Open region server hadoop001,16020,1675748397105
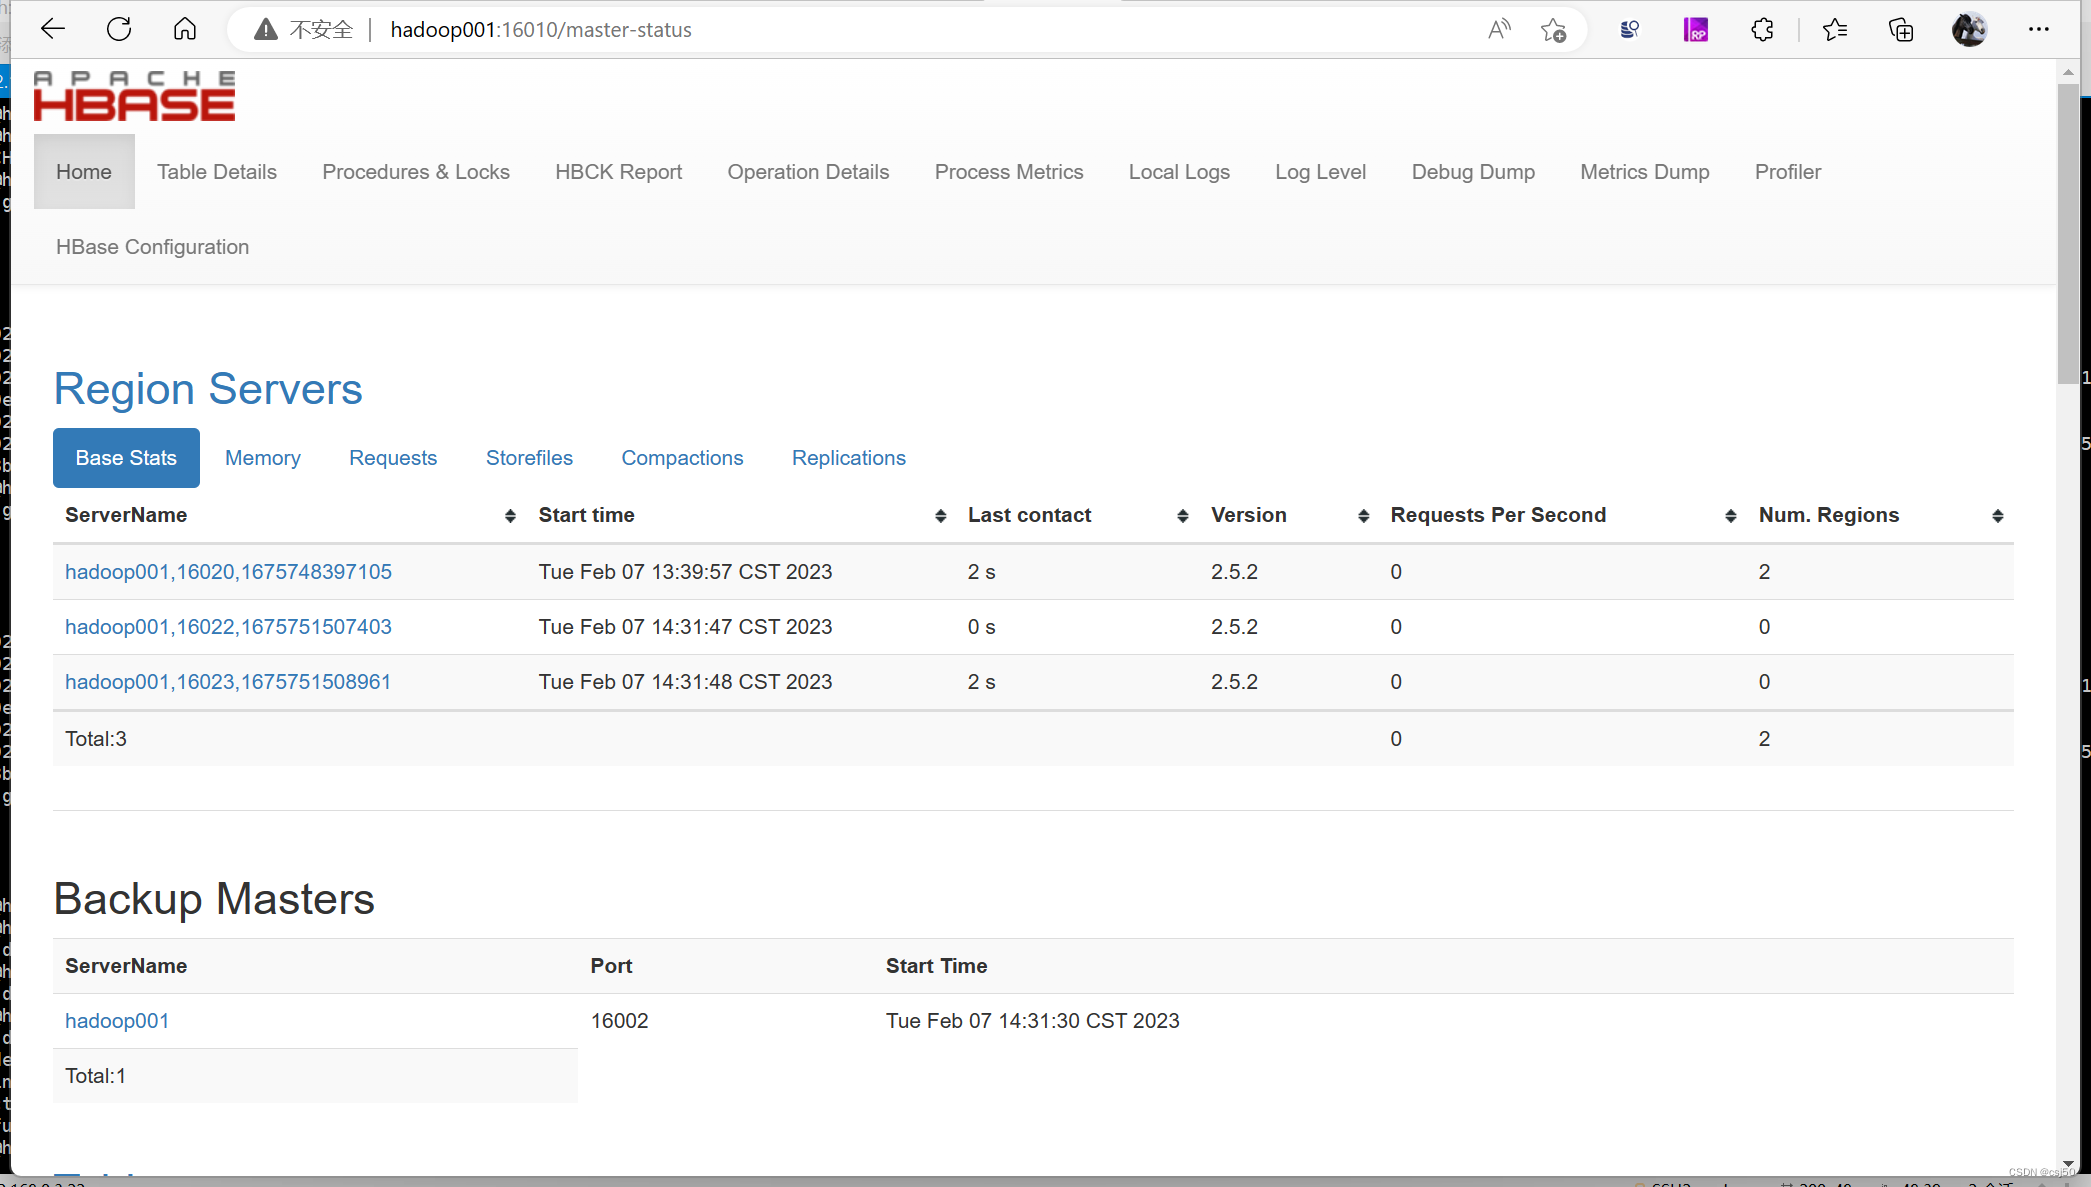Image resolution: width=2091 pixels, height=1187 pixels. [228, 571]
